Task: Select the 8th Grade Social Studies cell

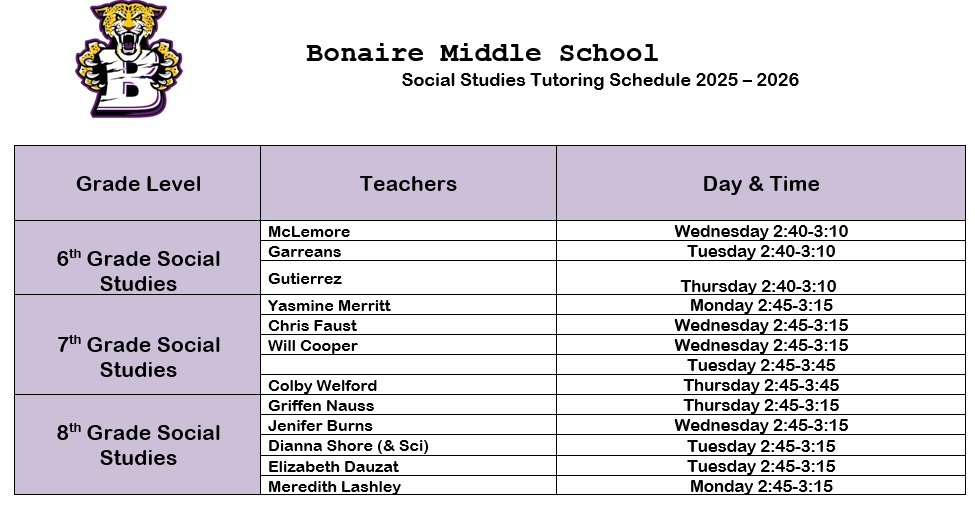Action: pos(138,445)
